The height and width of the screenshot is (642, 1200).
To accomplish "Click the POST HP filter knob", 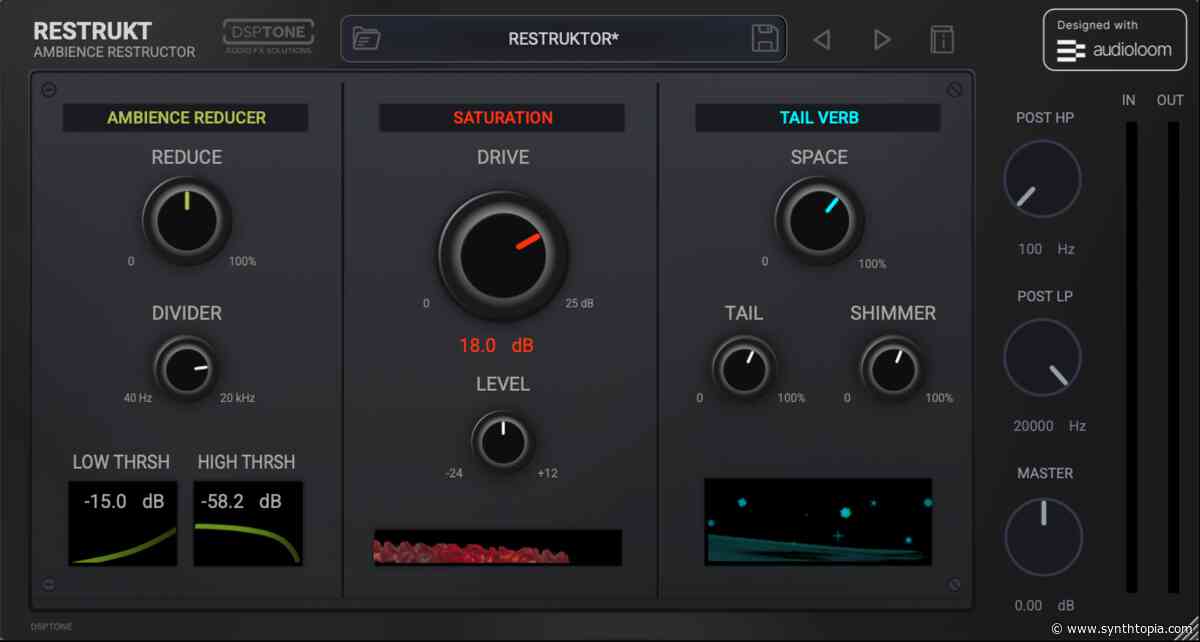I will (x=1042, y=179).
